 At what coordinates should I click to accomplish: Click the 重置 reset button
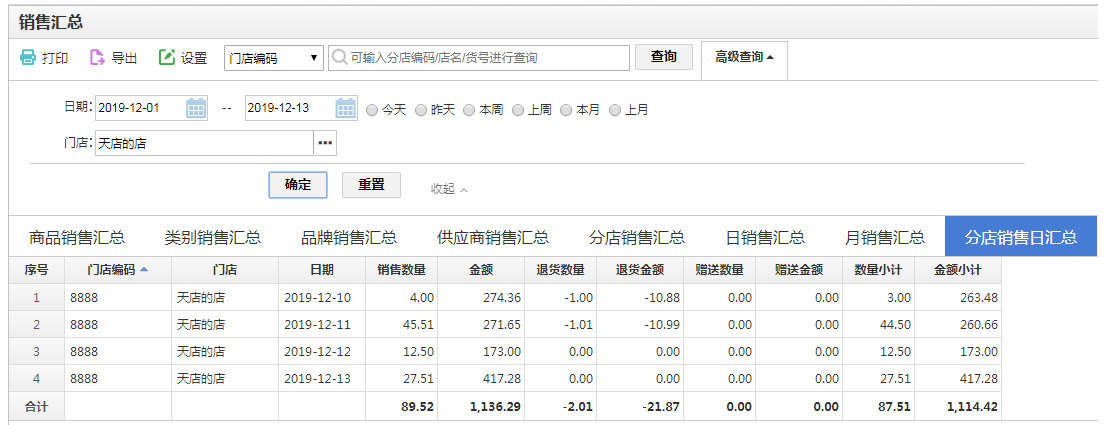371,185
